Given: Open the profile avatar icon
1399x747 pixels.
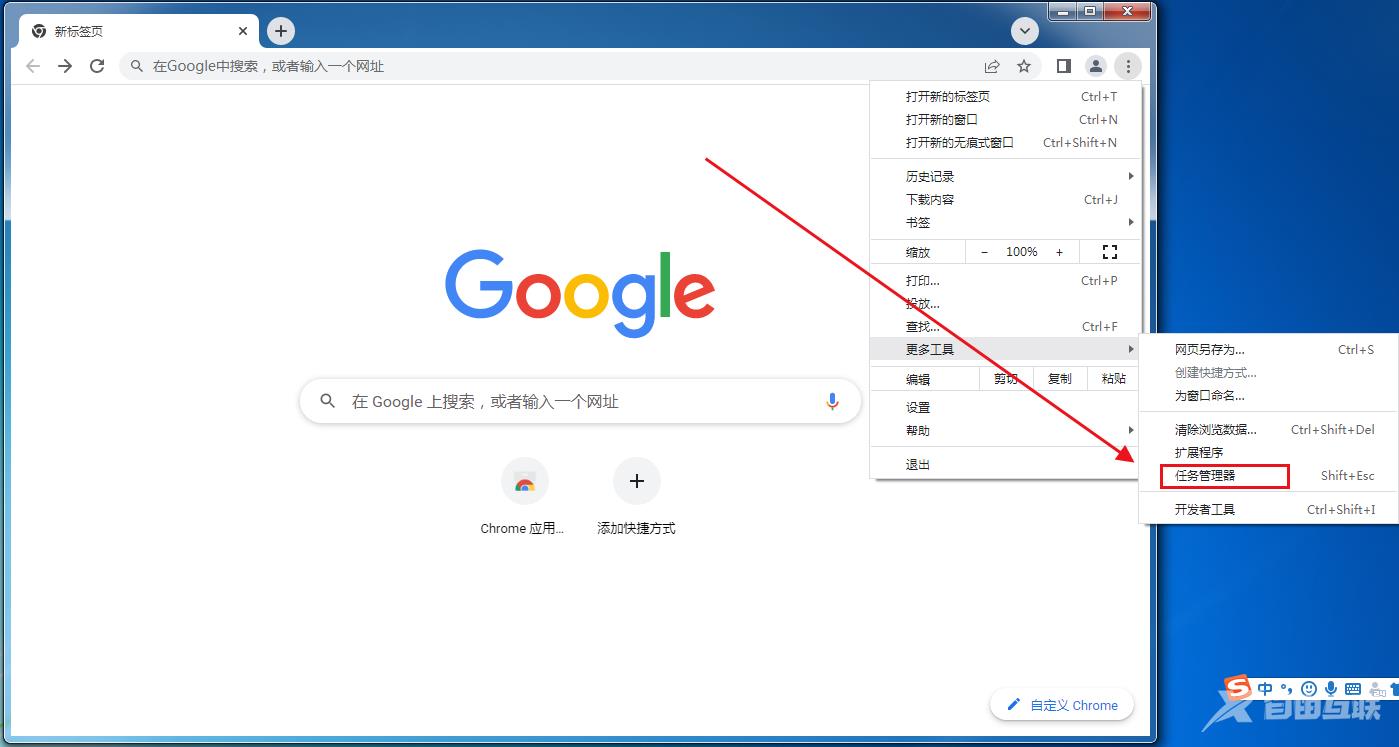Looking at the screenshot, I should [1096, 66].
